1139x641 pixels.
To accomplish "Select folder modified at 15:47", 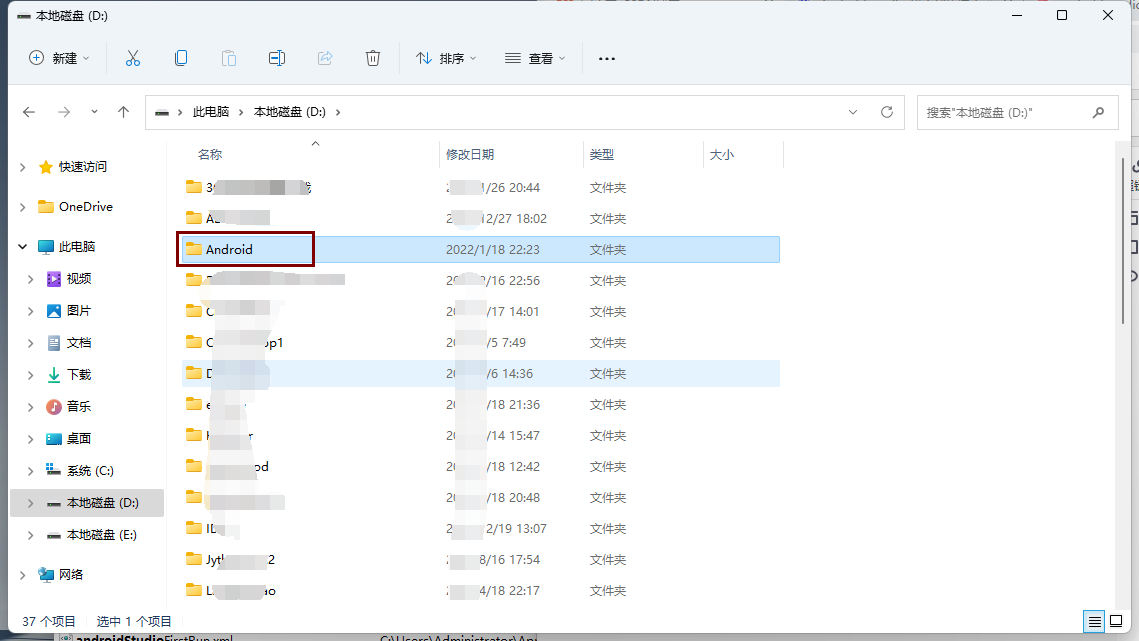I will point(481,435).
